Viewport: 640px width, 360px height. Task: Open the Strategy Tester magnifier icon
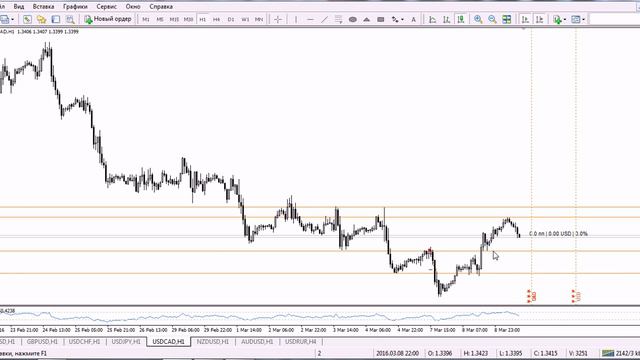tap(70, 19)
